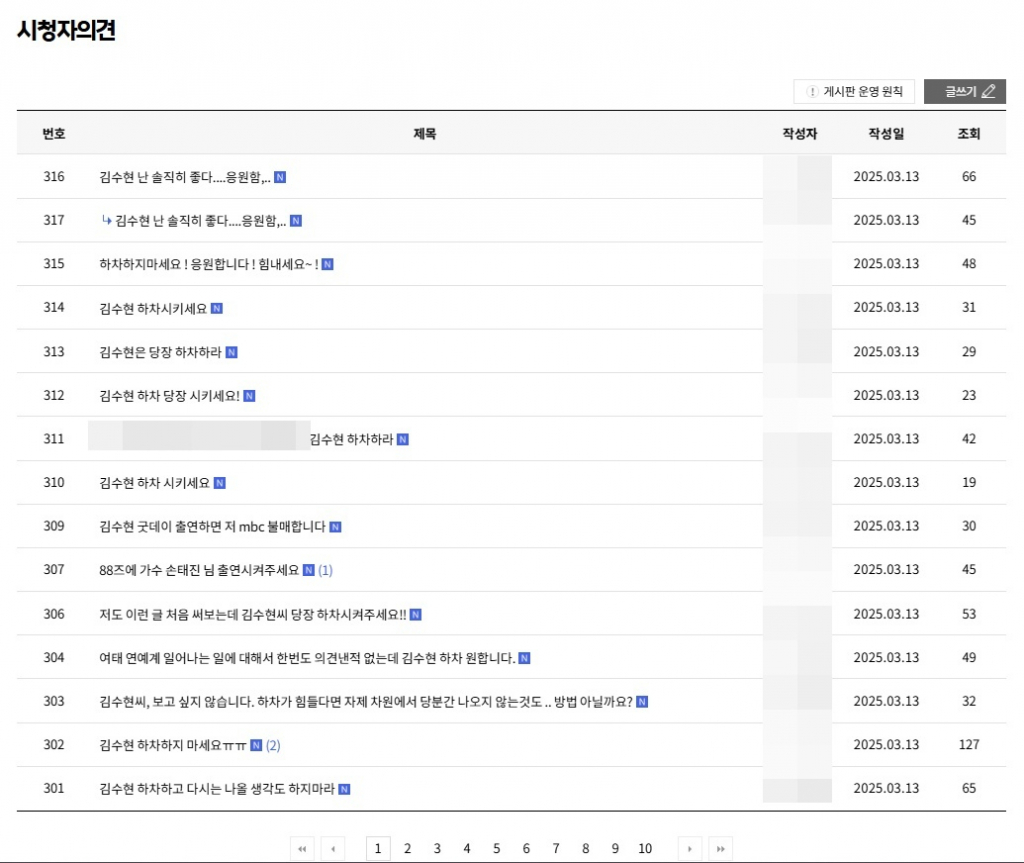
Task: Click the 작성일 column header
Action: [x=885, y=133]
